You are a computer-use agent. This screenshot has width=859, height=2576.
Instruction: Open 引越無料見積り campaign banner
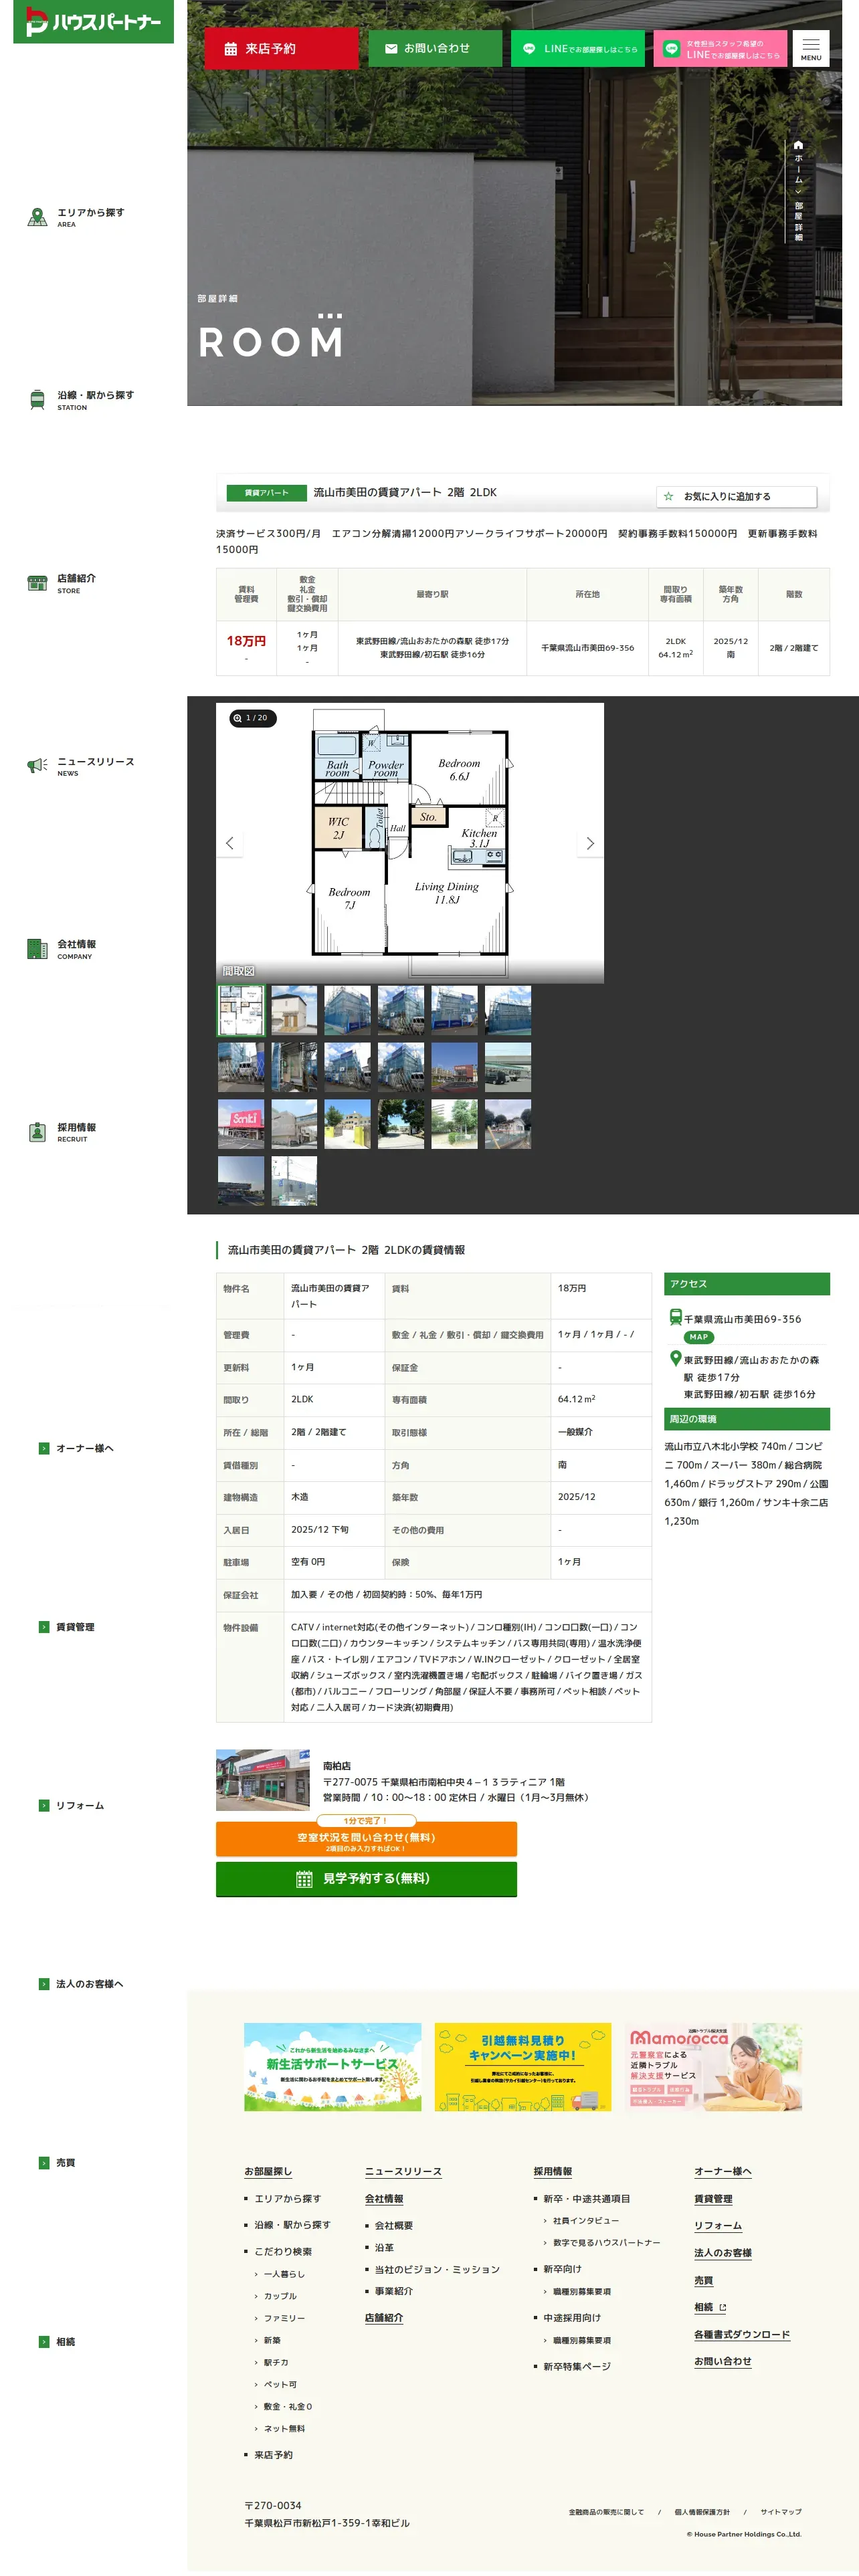pyautogui.click(x=522, y=2067)
